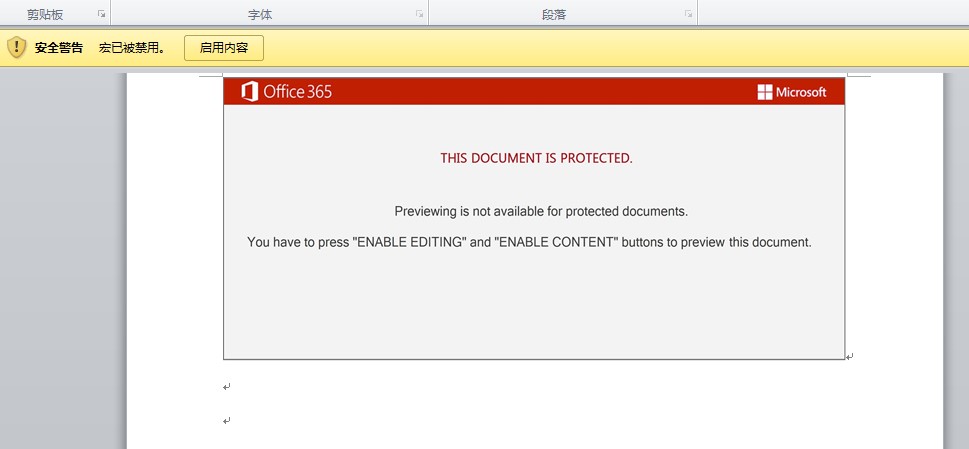Open the 字体 dialog launcher arrow
The image size is (969, 449).
point(420,14)
